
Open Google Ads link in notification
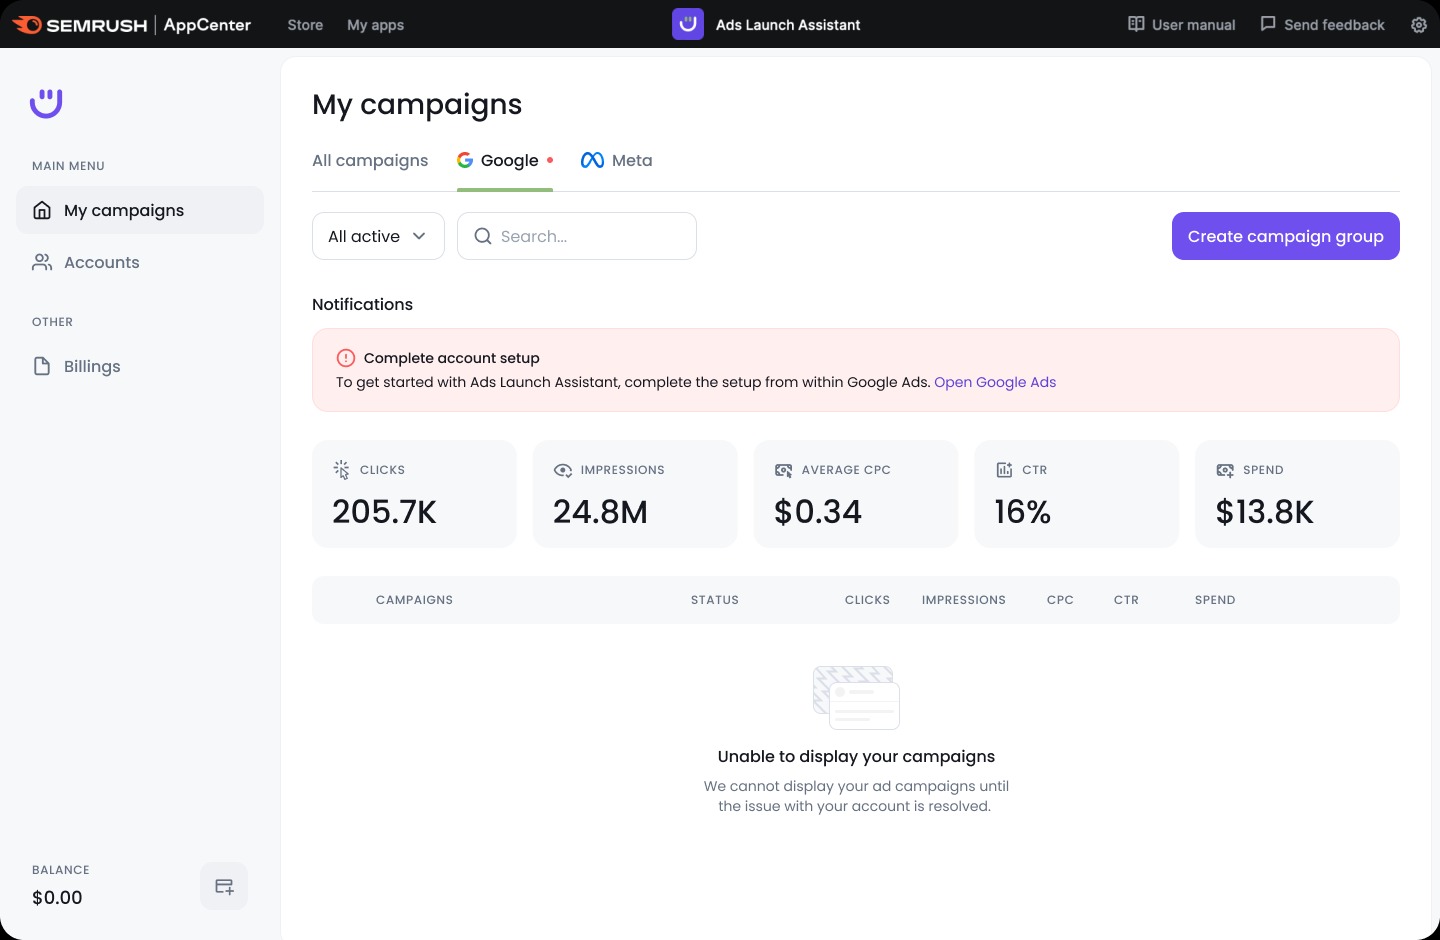point(995,382)
